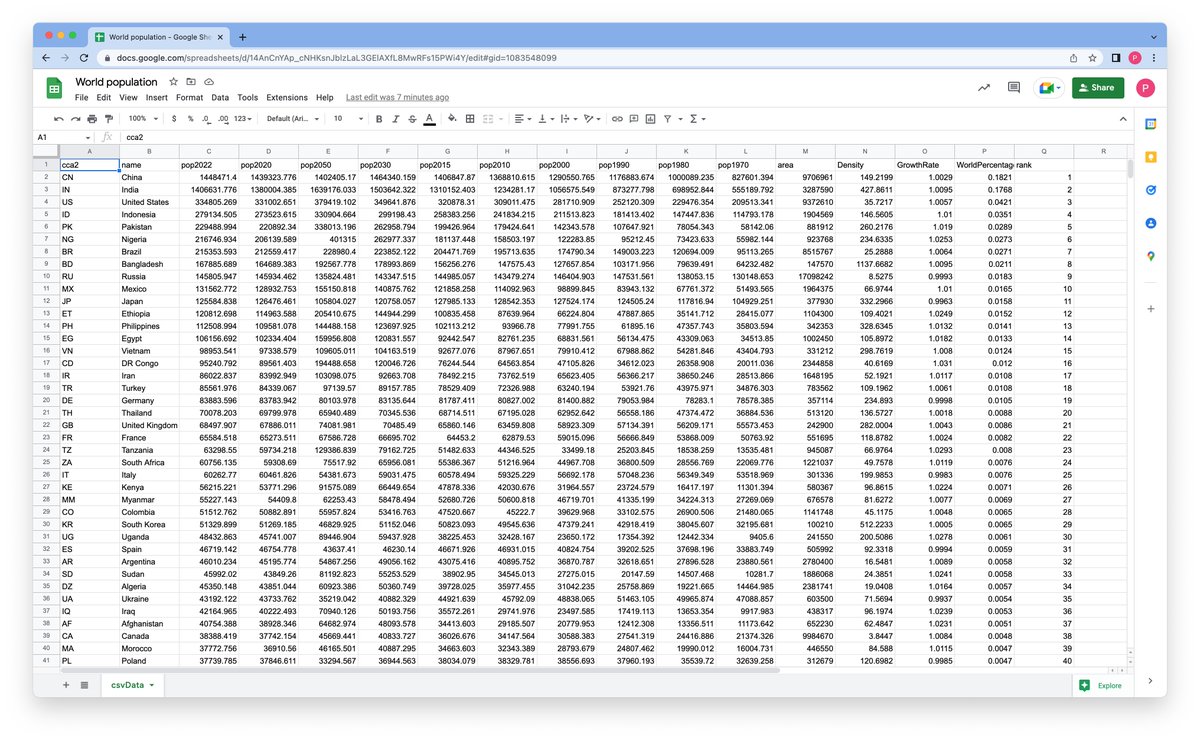The height and width of the screenshot is (741, 1200).
Task: Open the fill color picker
Action: [x=452, y=118]
